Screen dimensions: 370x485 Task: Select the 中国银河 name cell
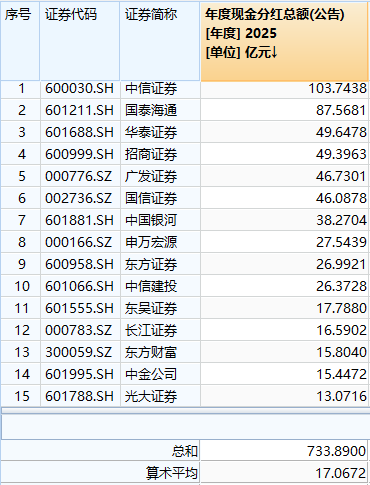point(160,220)
